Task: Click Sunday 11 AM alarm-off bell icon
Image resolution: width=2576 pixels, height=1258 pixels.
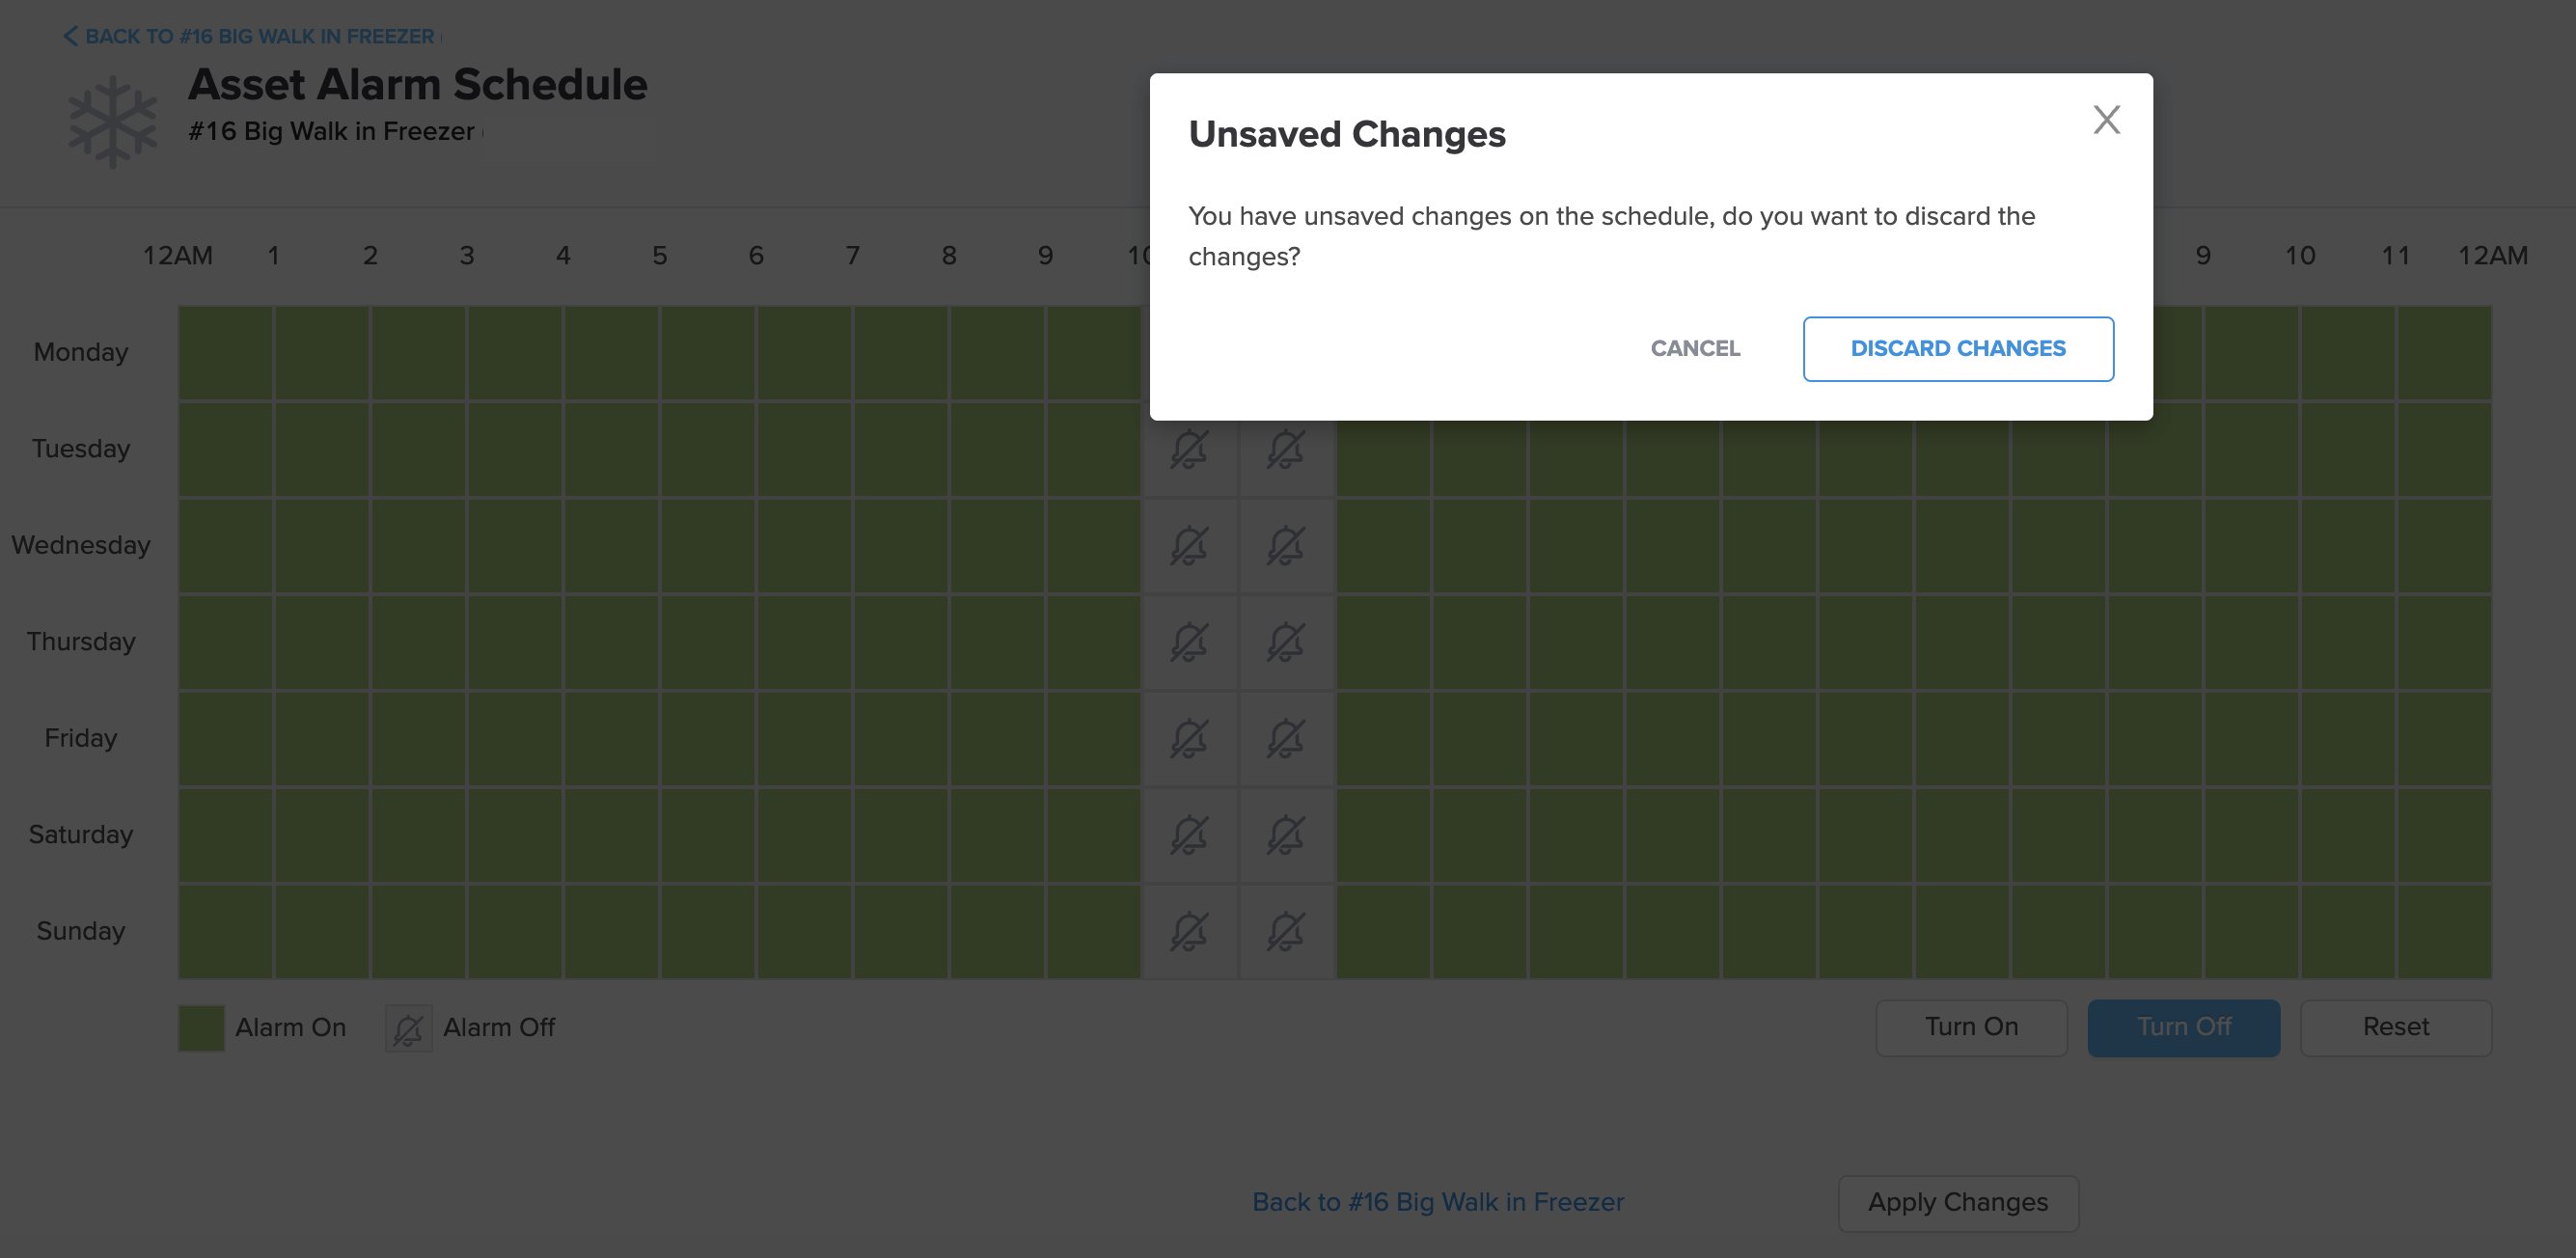Action: (x=1286, y=932)
